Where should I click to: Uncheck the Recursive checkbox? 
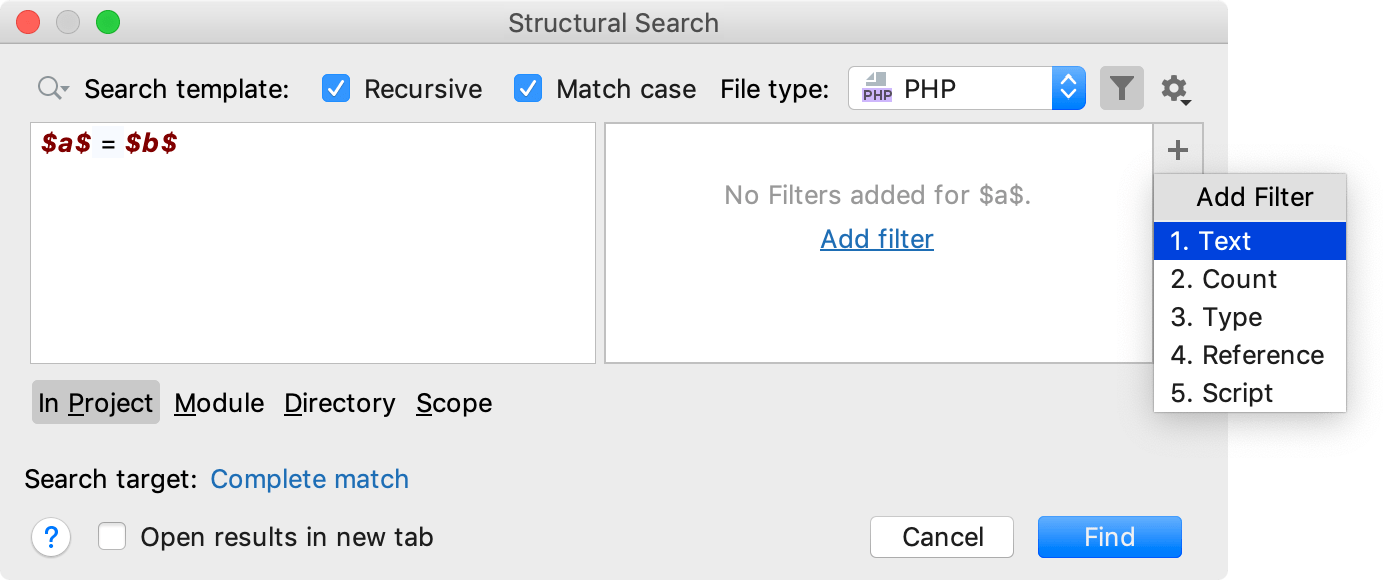pyautogui.click(x=336, y=89)
